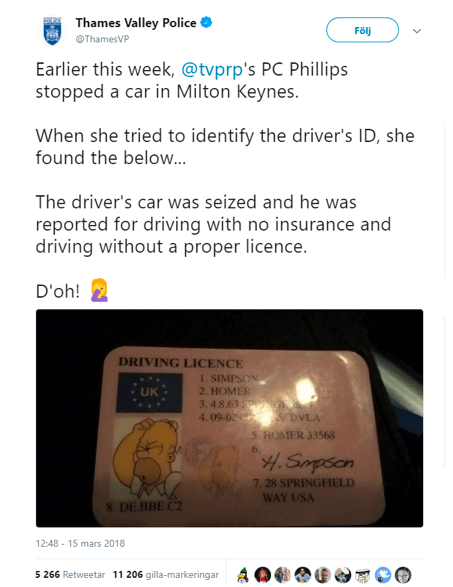This screenshot has width=453, height=587.
Task: Open the @ThamesVP handle link
Action: (102, 39)
